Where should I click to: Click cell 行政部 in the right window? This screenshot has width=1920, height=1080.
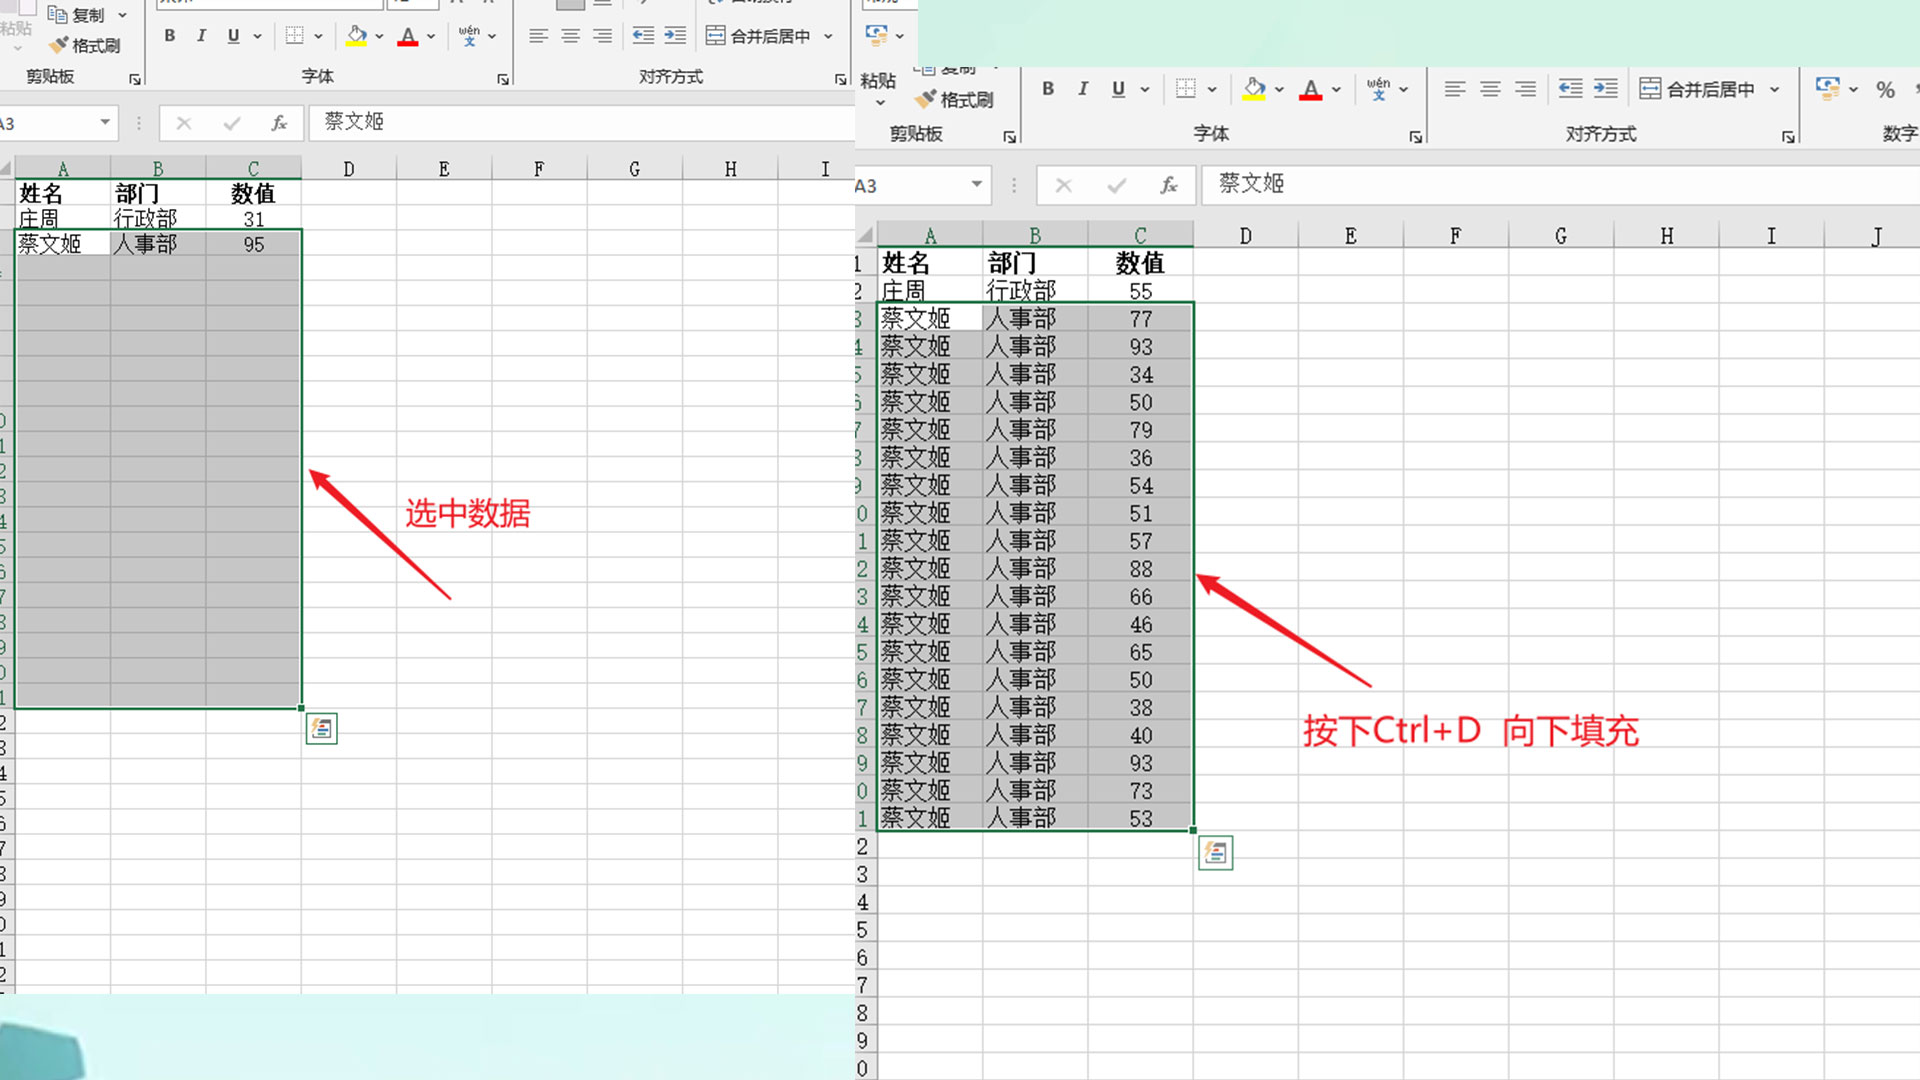tap(1035, 290)
